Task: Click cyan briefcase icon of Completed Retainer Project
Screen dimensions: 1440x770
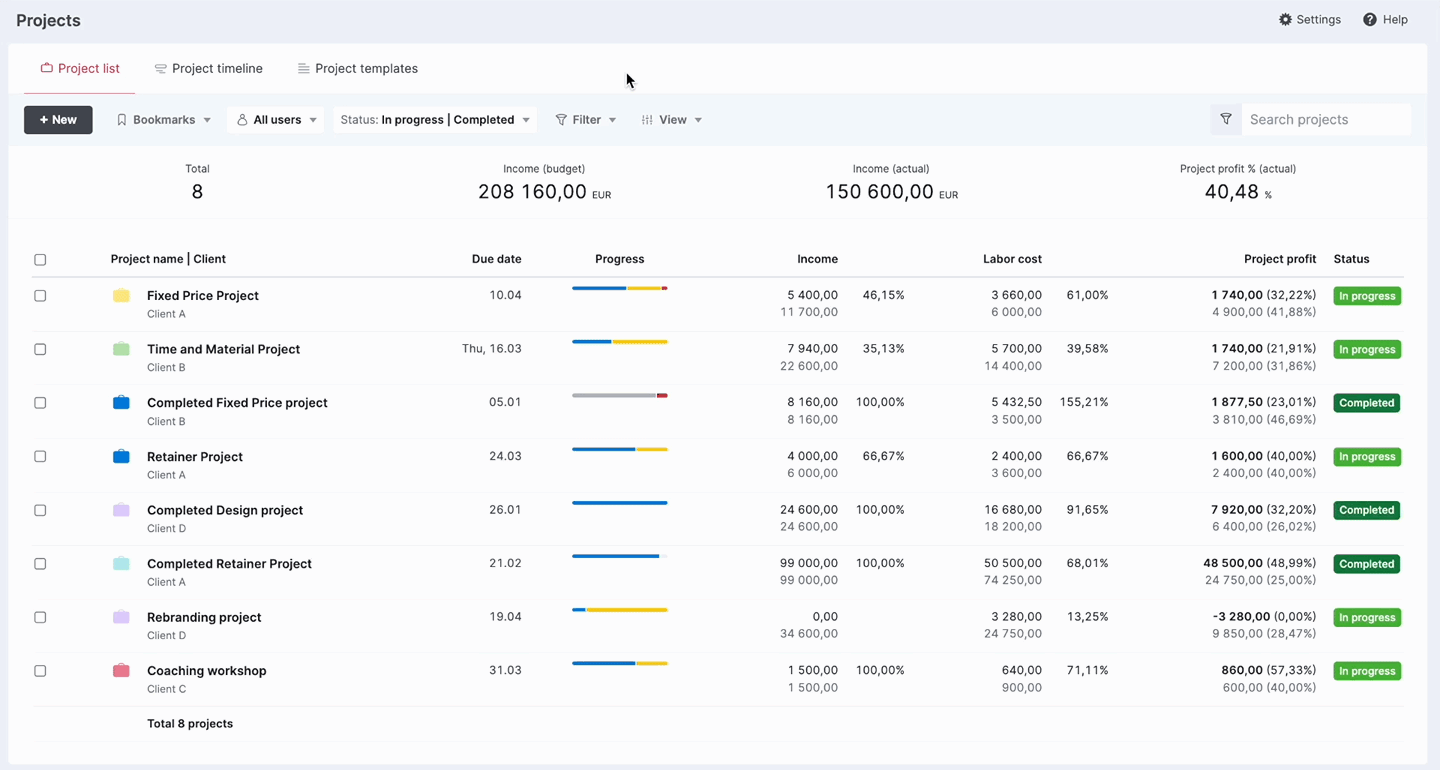Action: [121, 563]
